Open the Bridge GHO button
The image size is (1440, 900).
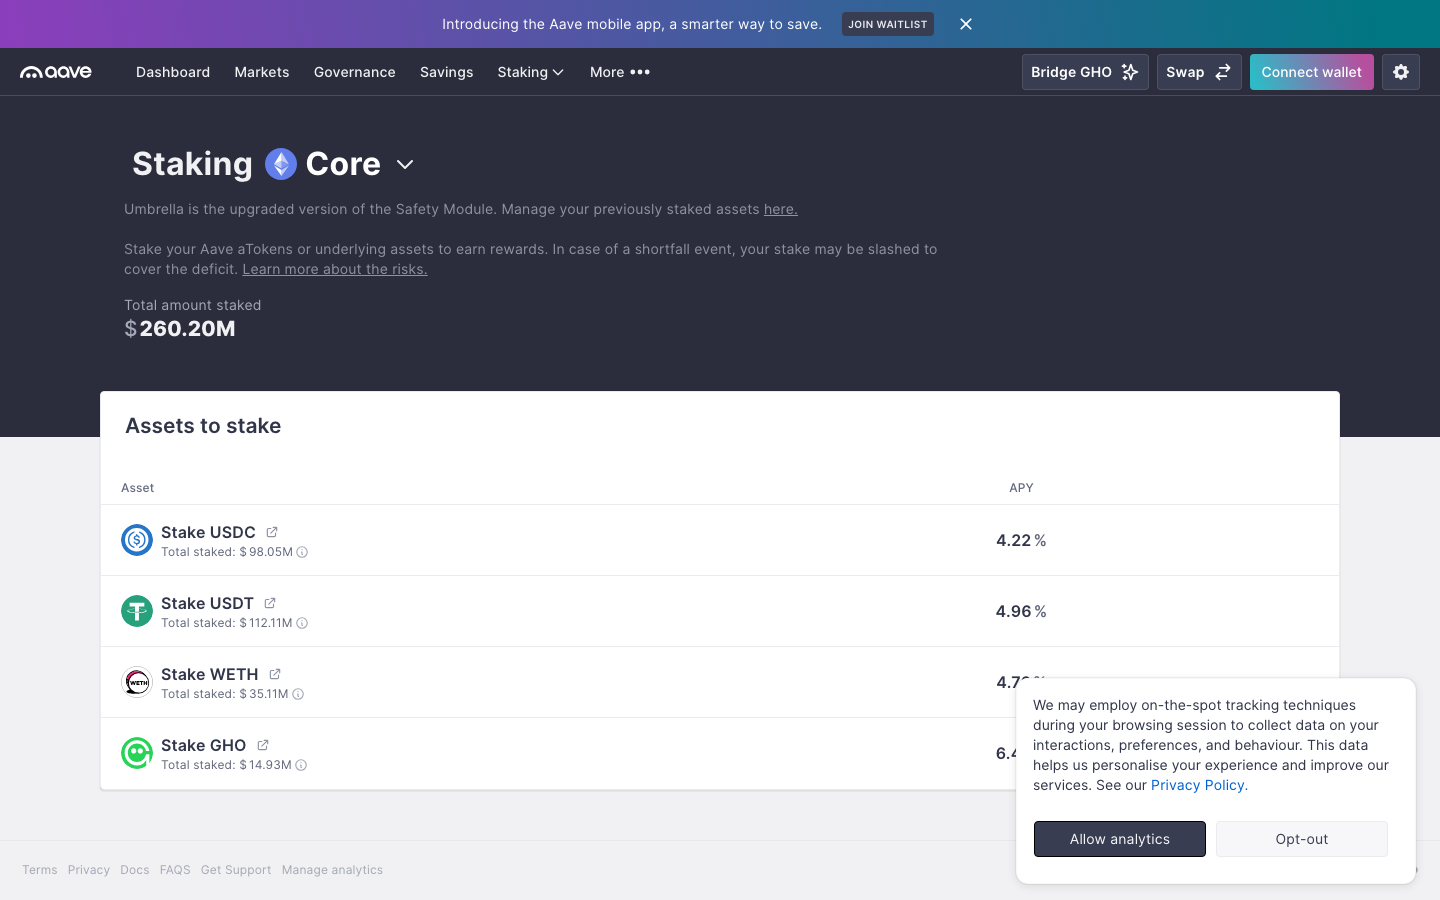1084,72
